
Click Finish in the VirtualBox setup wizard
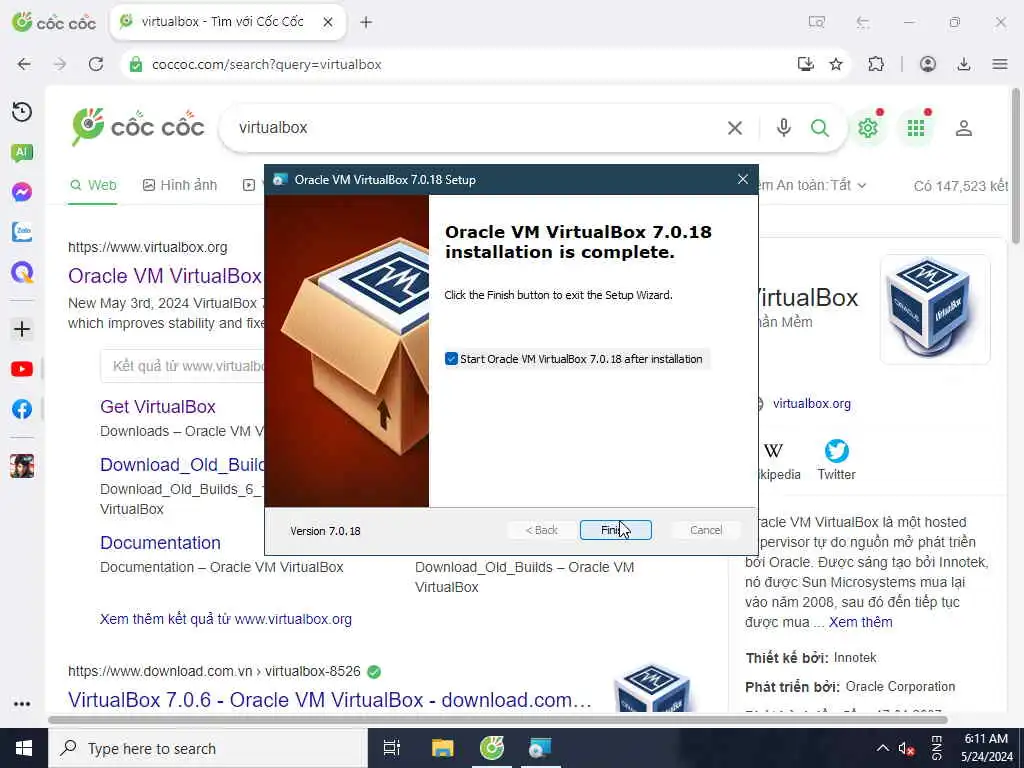tap(615, 530)
